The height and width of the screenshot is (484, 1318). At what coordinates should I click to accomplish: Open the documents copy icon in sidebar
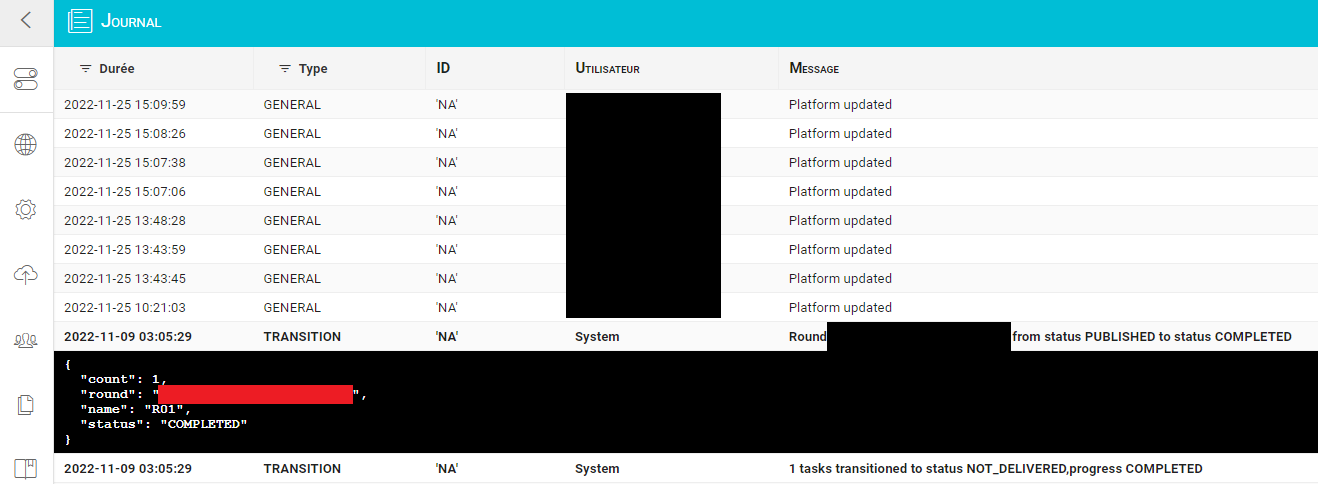[26, 405]
